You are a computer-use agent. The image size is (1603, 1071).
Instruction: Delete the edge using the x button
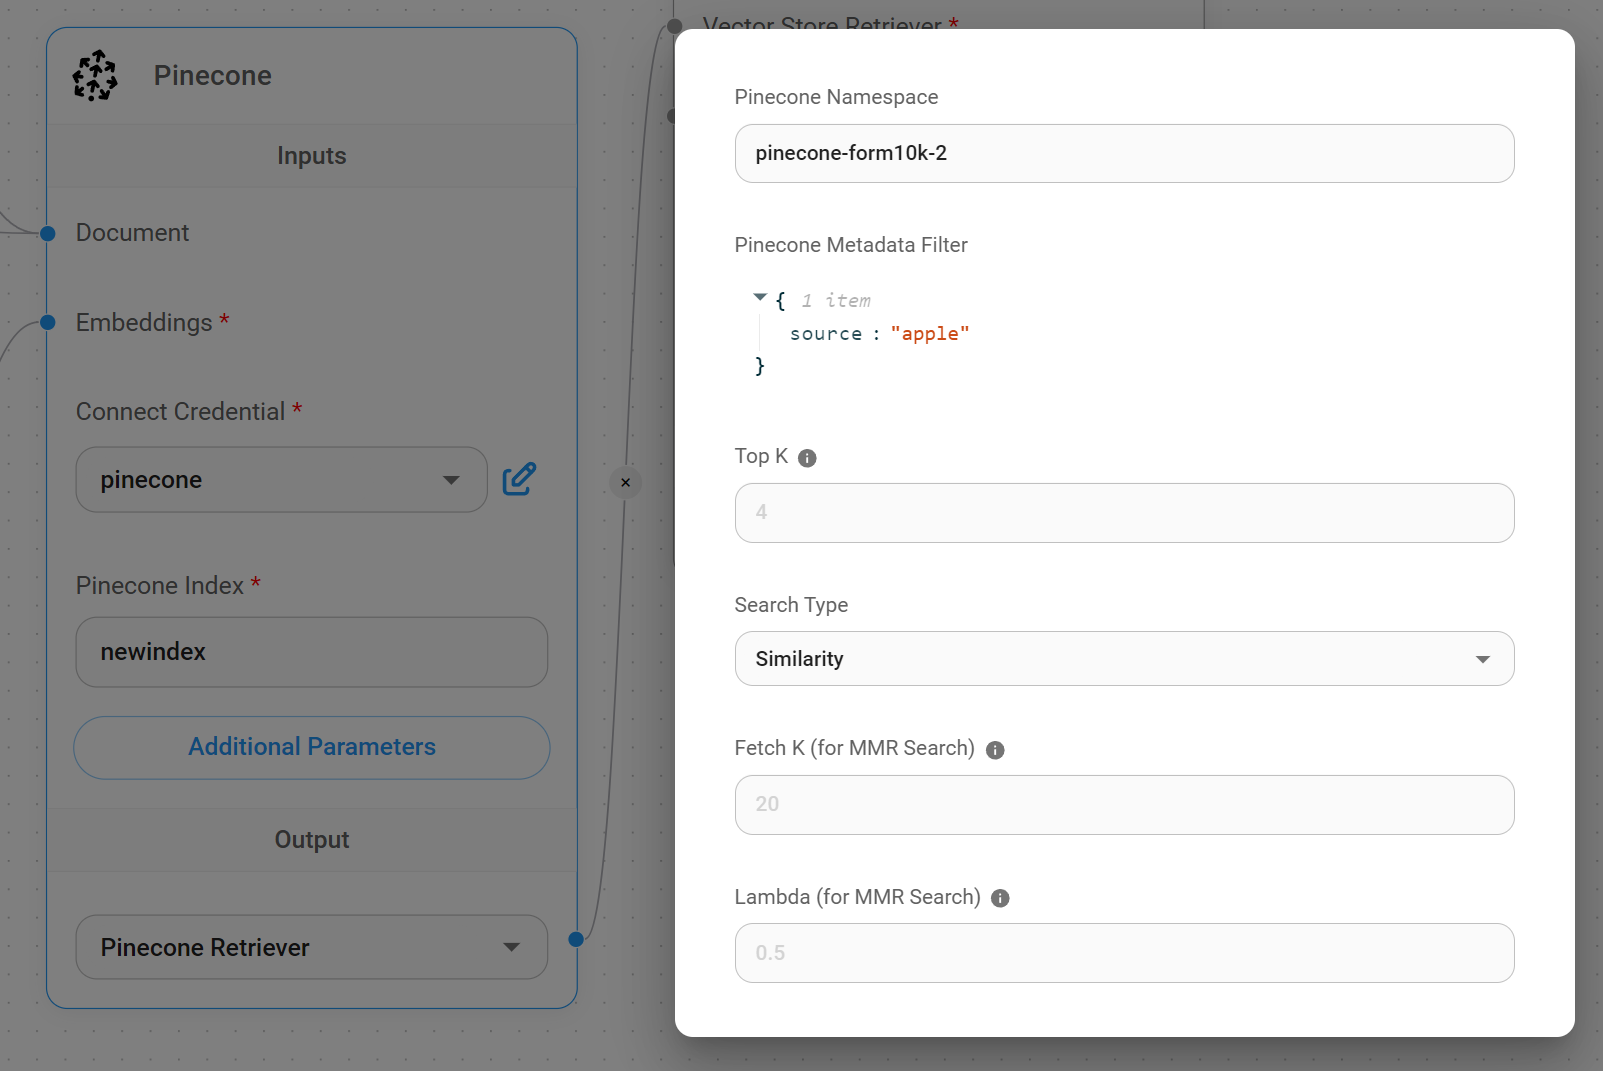626,483
